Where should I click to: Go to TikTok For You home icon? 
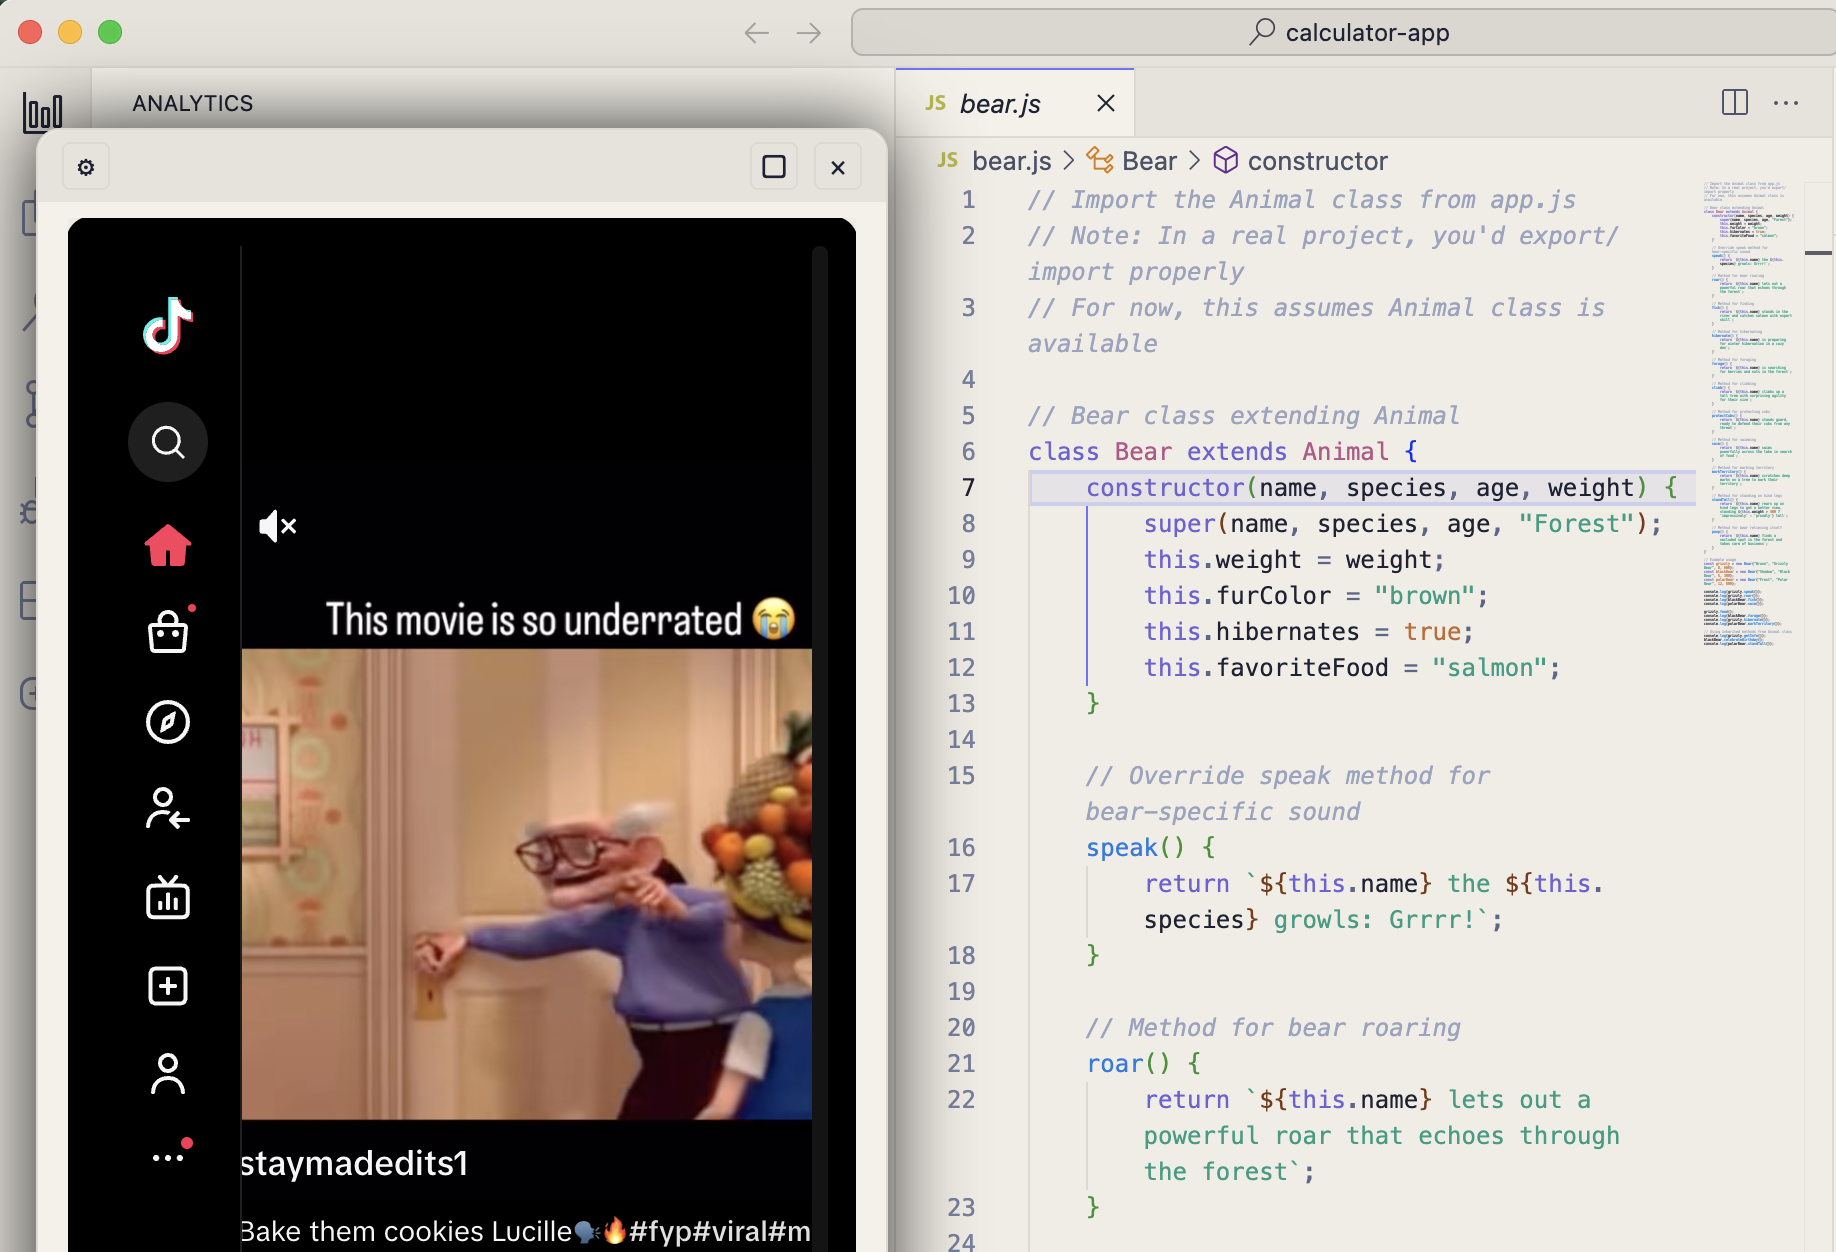pos(168,546)
